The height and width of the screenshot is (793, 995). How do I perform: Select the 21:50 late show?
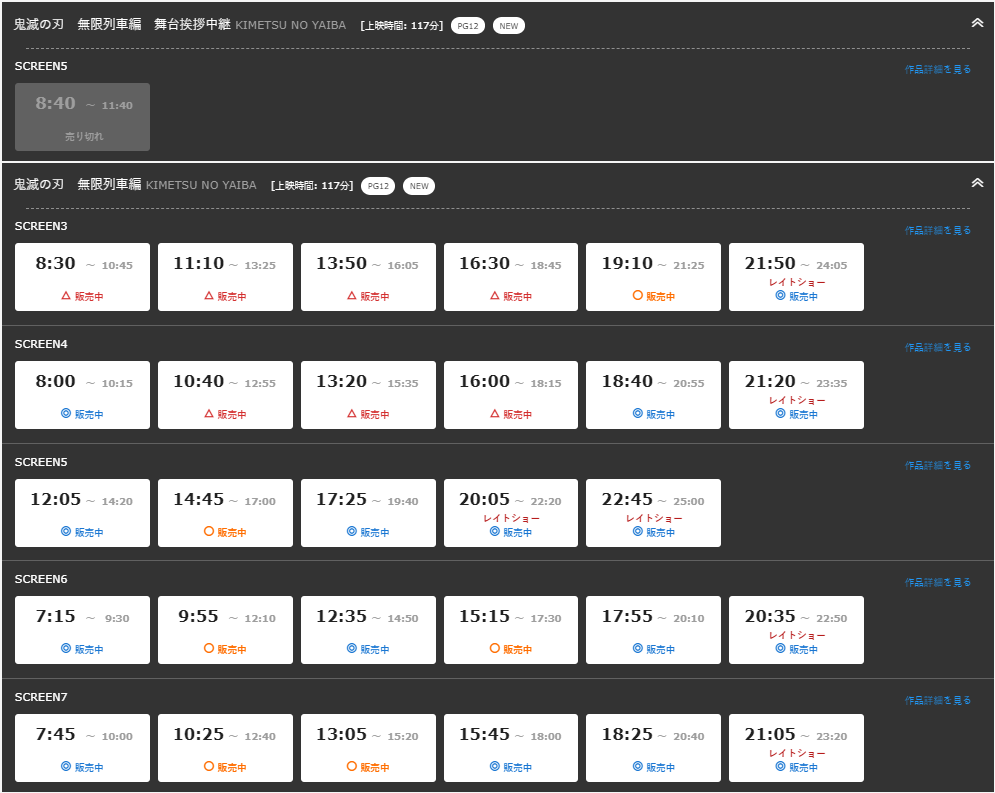796,277
